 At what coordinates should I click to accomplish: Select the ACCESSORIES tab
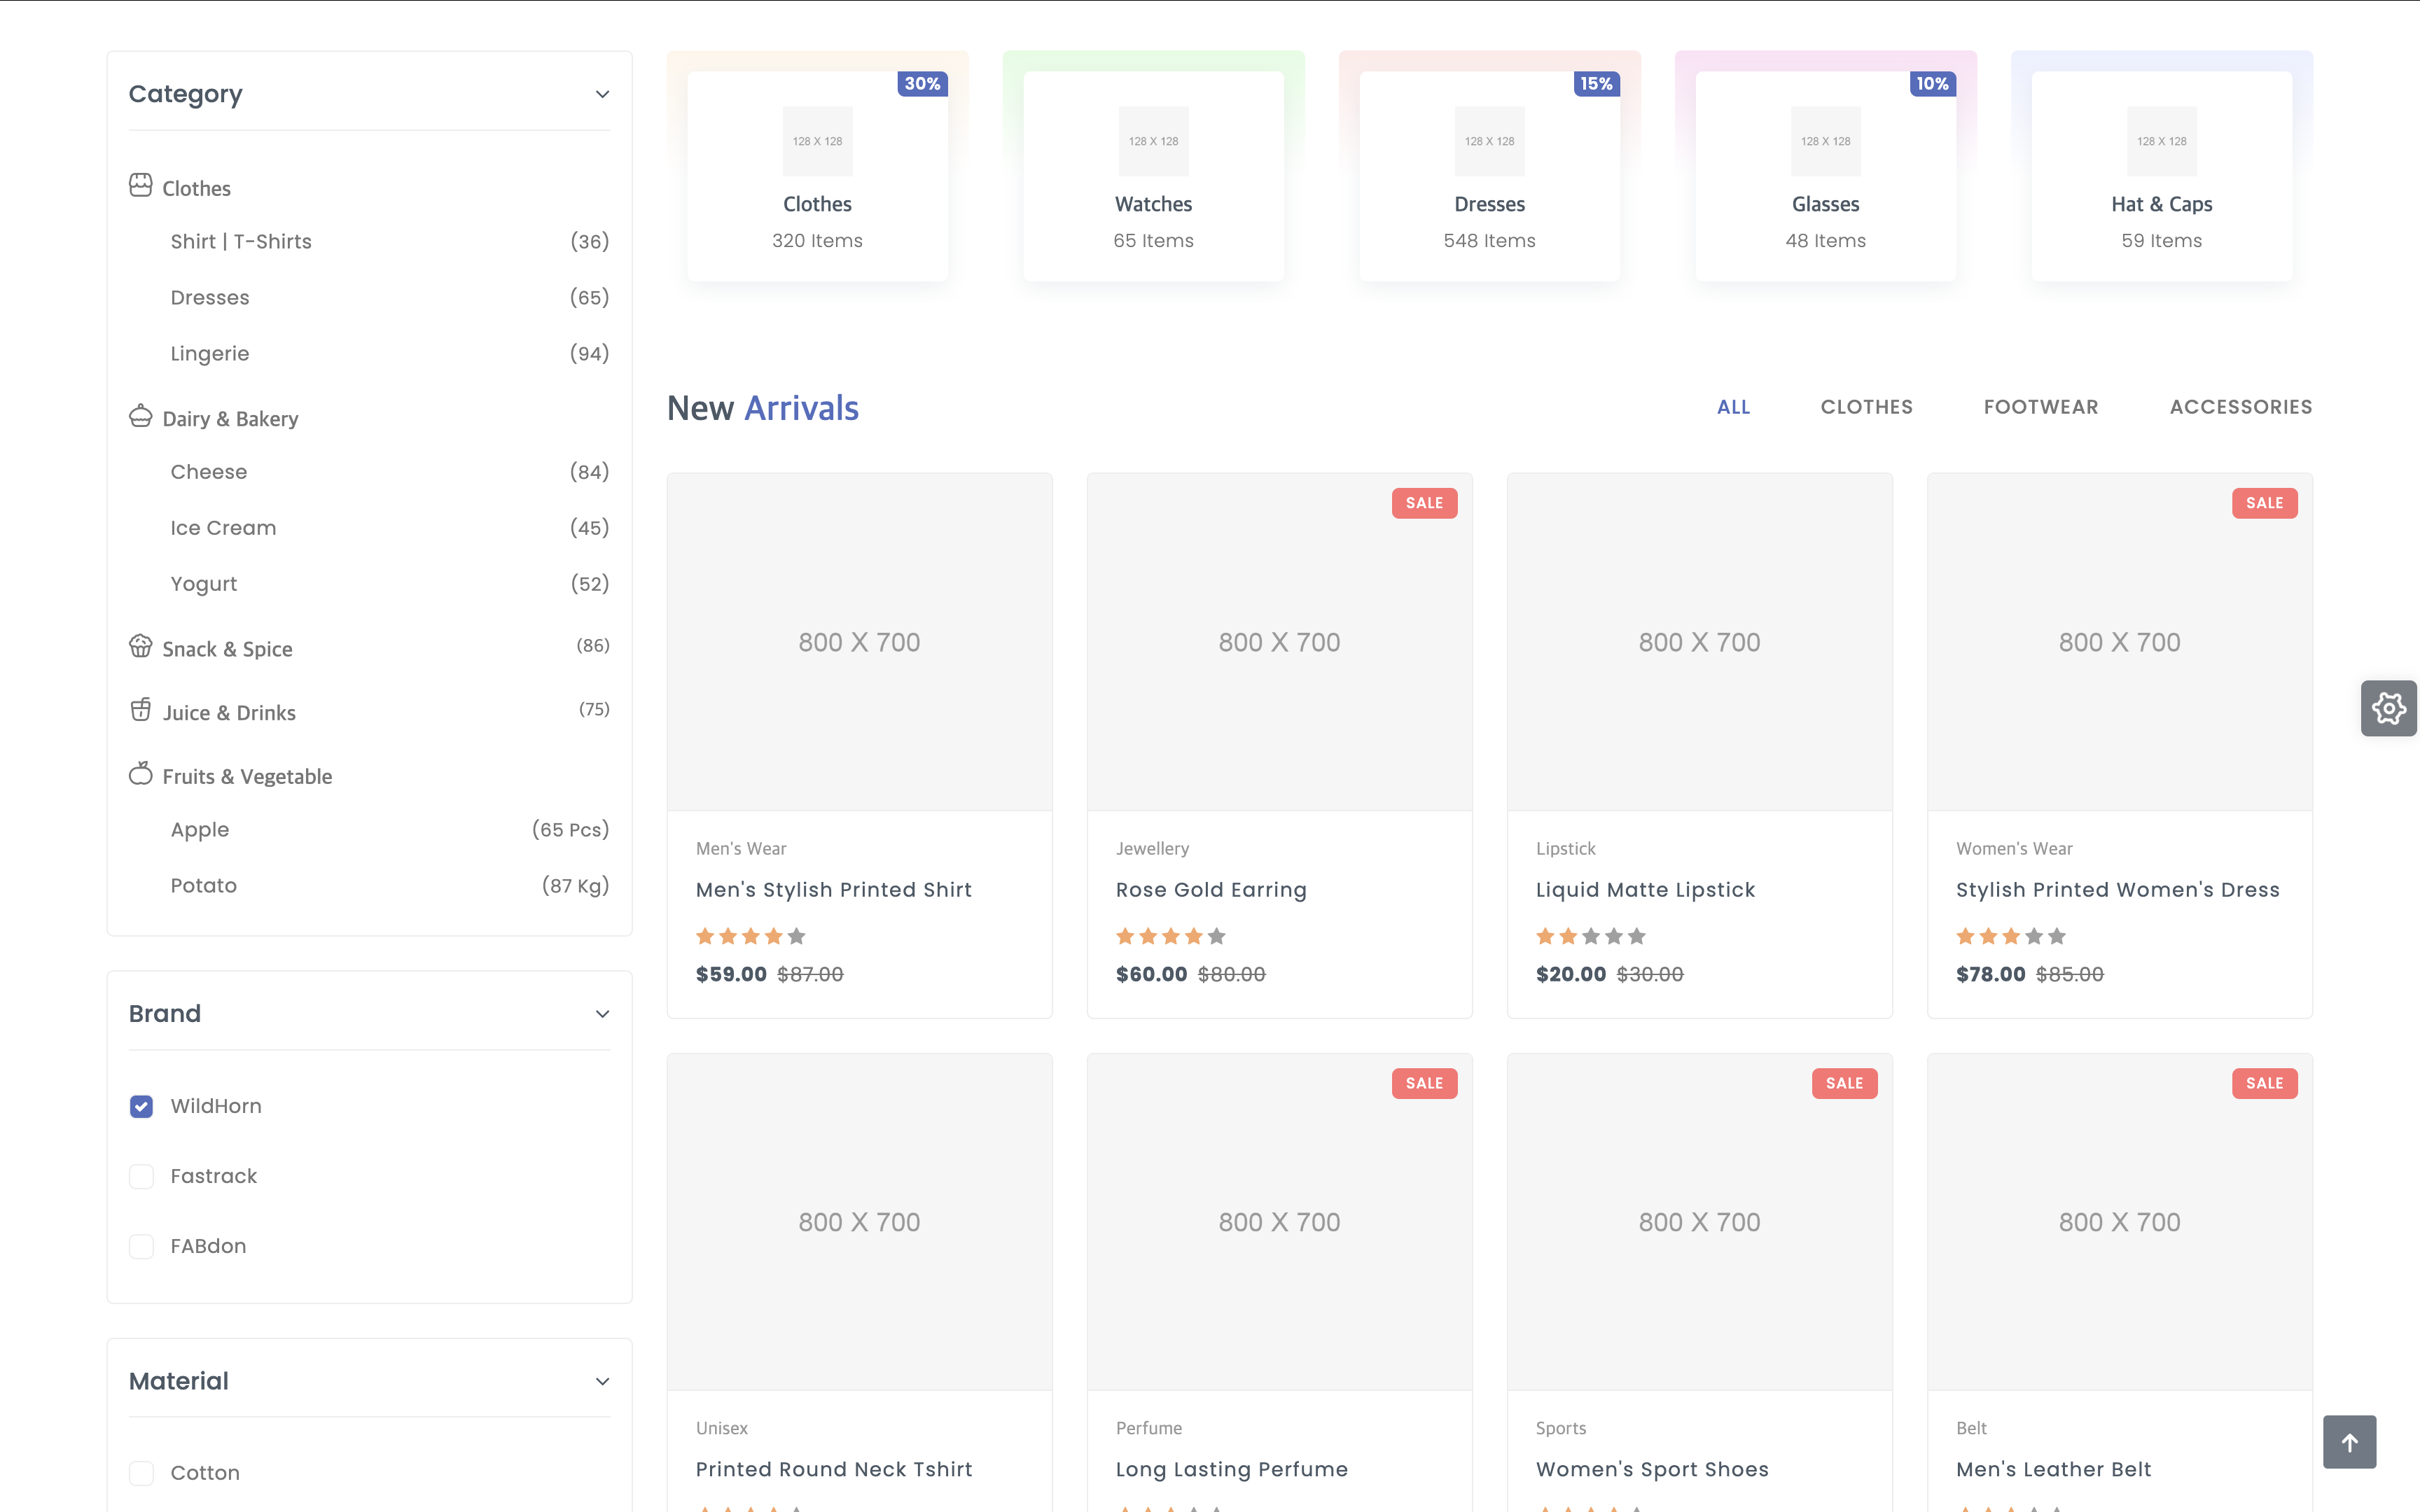(x=2240, y=407)
